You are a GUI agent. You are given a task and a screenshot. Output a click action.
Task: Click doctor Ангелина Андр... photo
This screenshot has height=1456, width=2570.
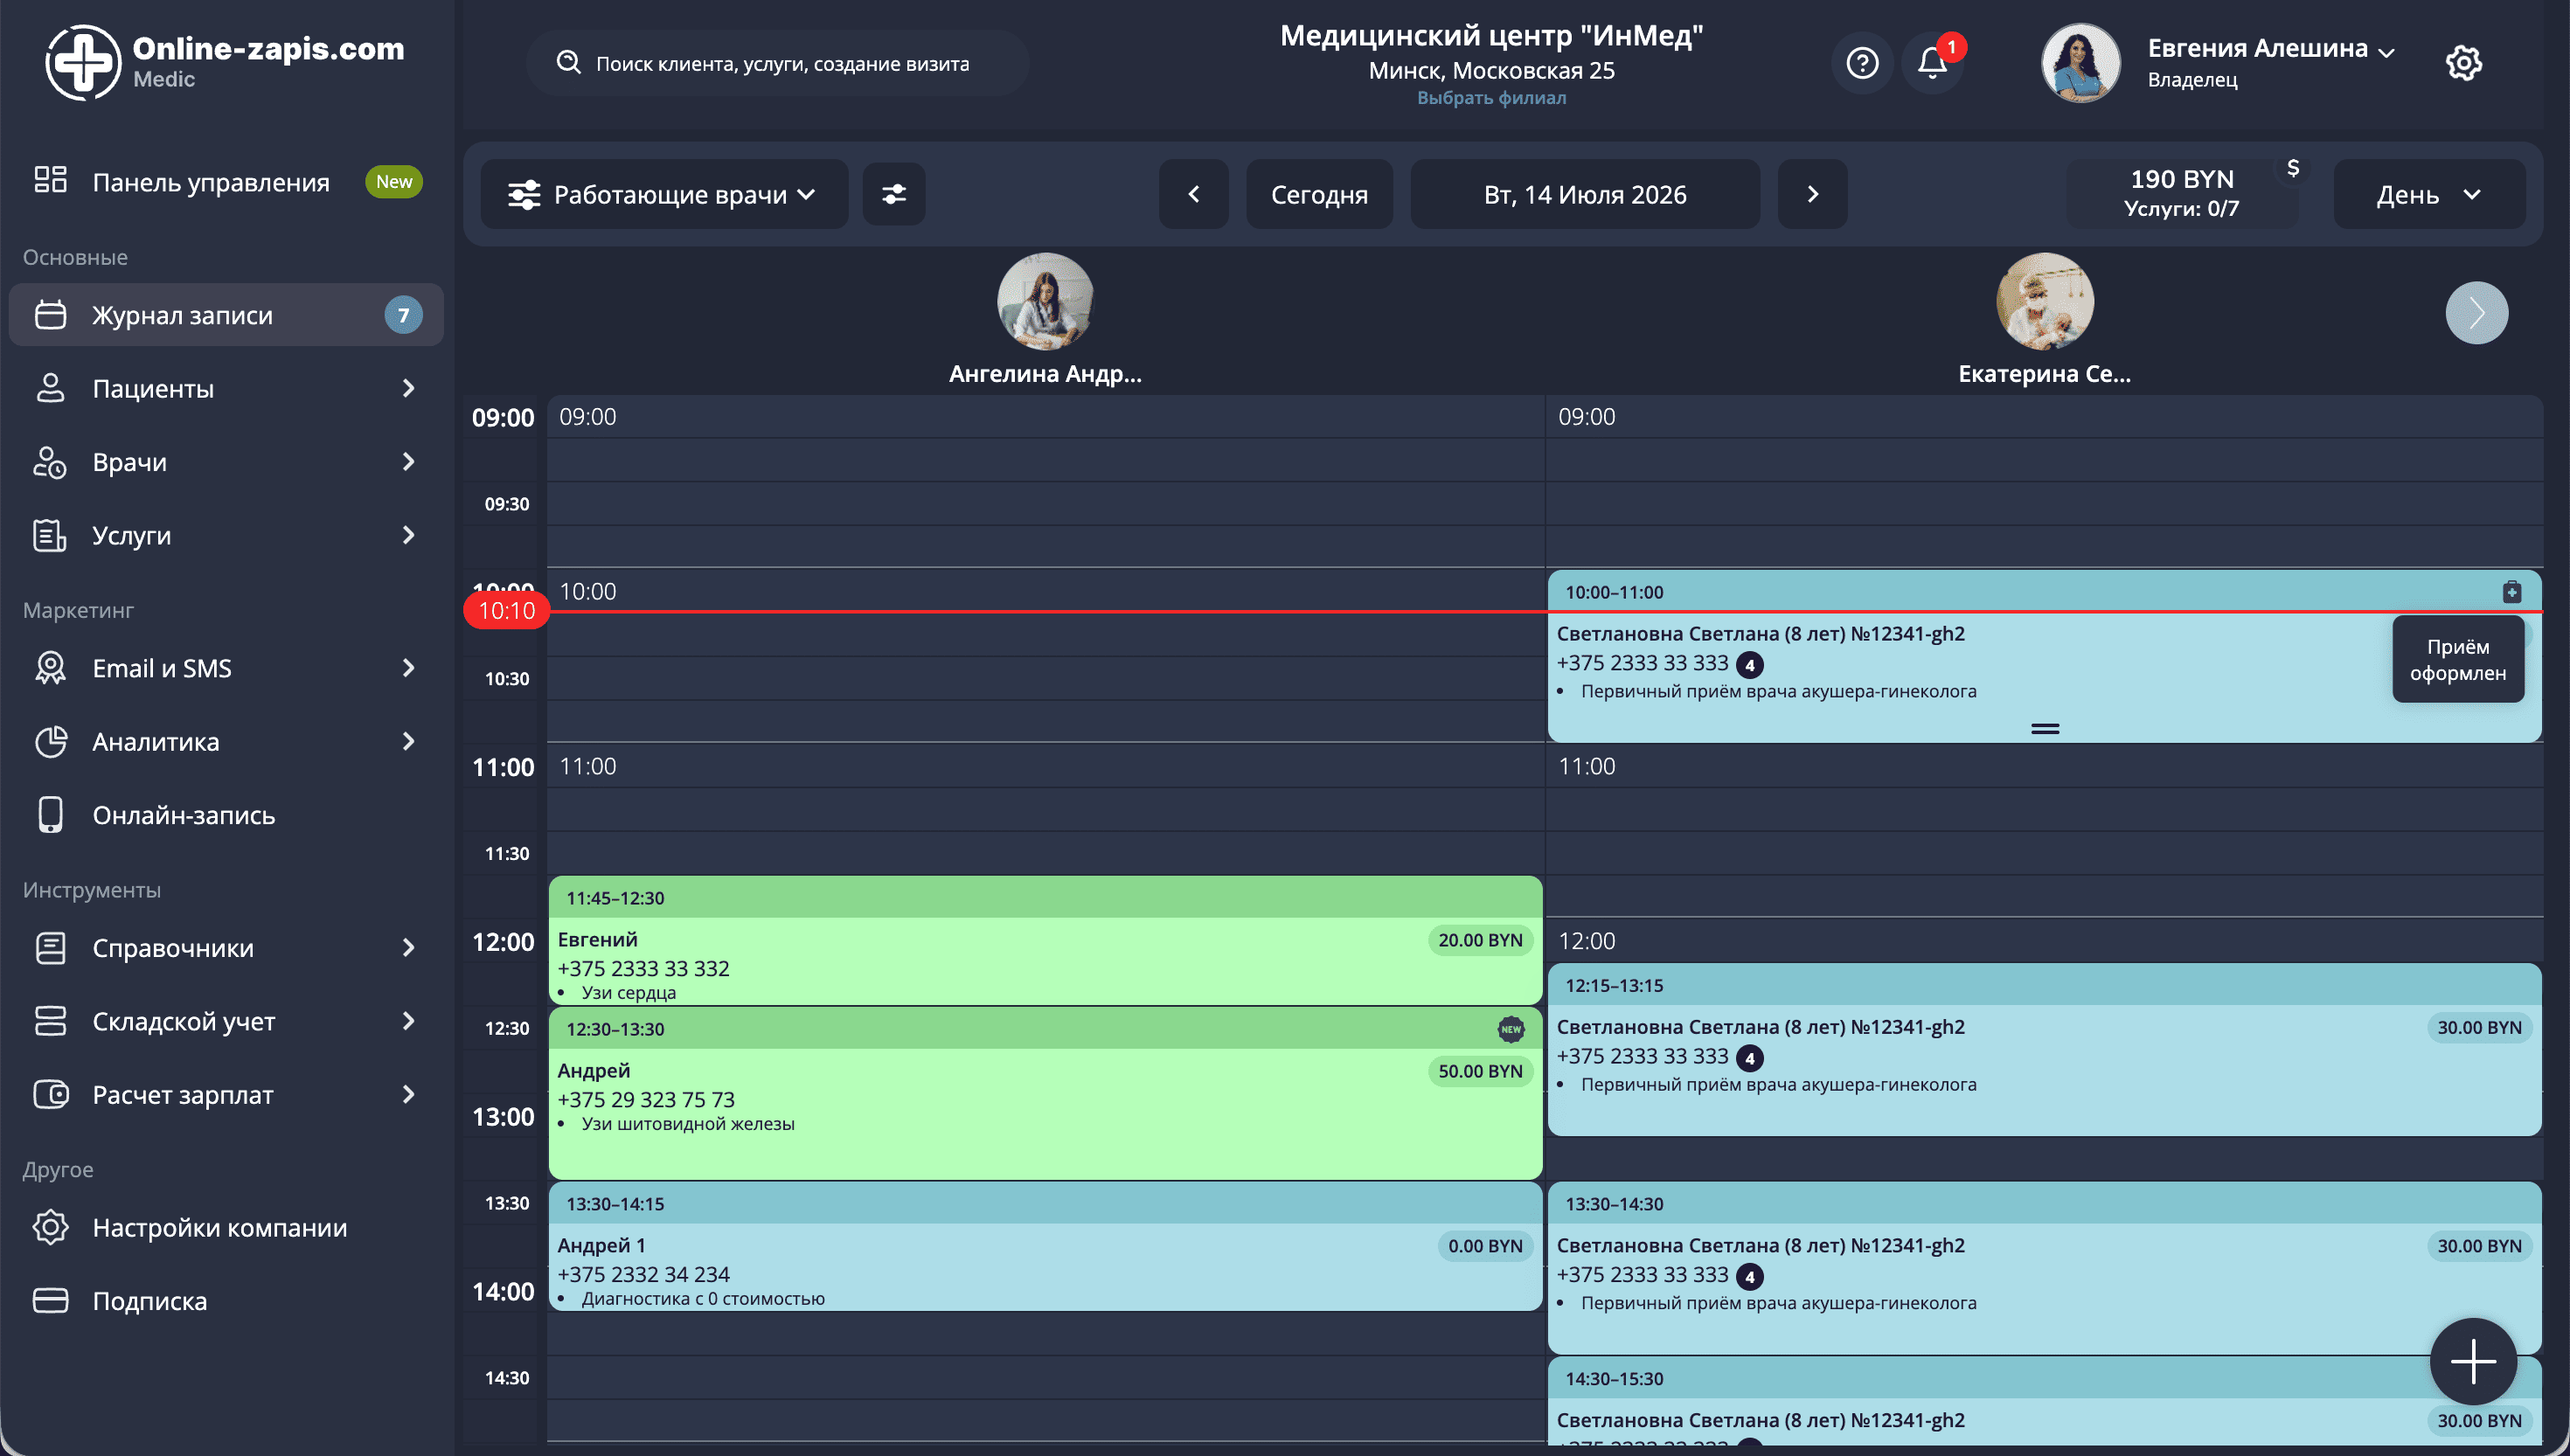(x=1045, y=301)
